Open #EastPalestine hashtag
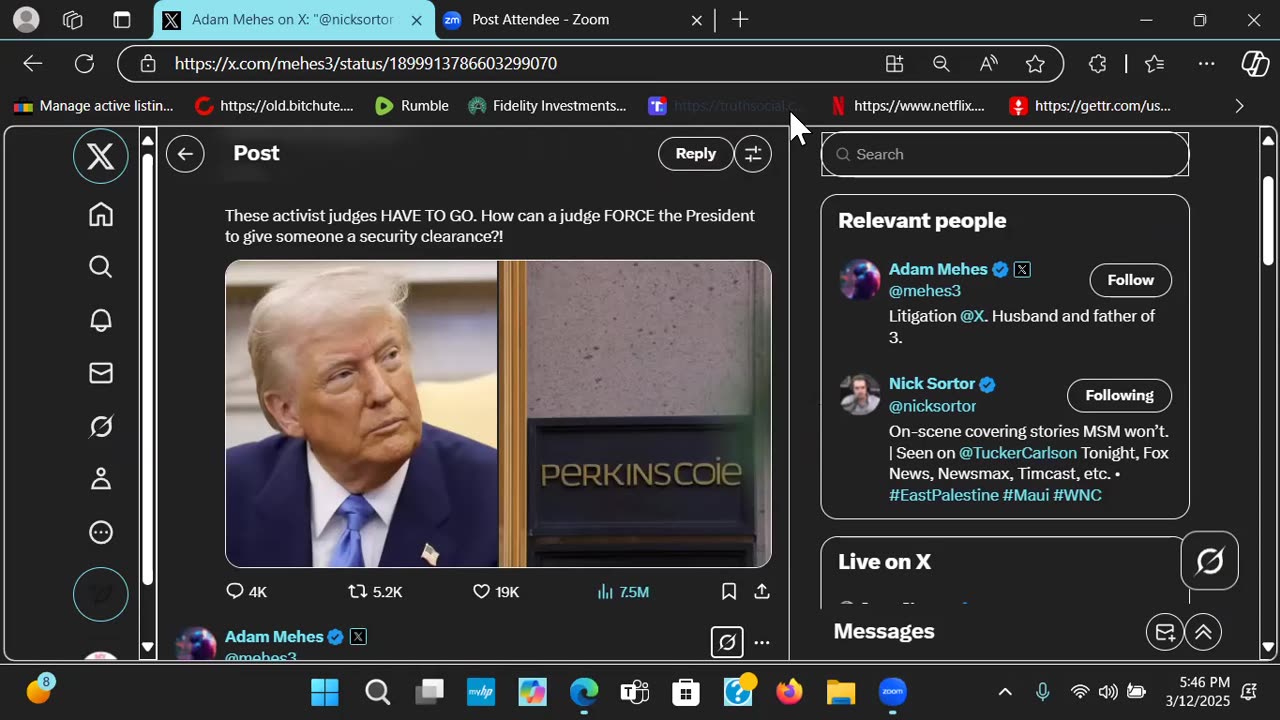Image resolution: width=1280 pixels, height=720 pixels. (x=943, y=495)
